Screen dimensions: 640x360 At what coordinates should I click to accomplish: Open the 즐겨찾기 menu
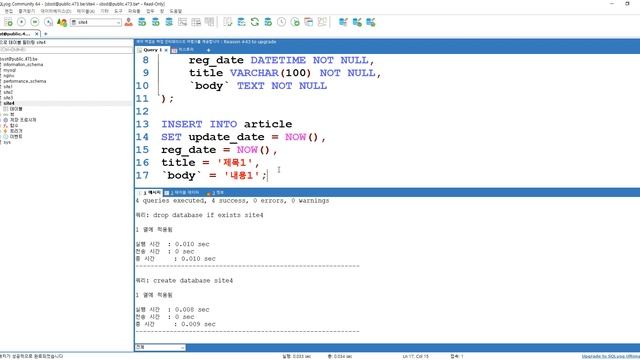tap(27, 11)
